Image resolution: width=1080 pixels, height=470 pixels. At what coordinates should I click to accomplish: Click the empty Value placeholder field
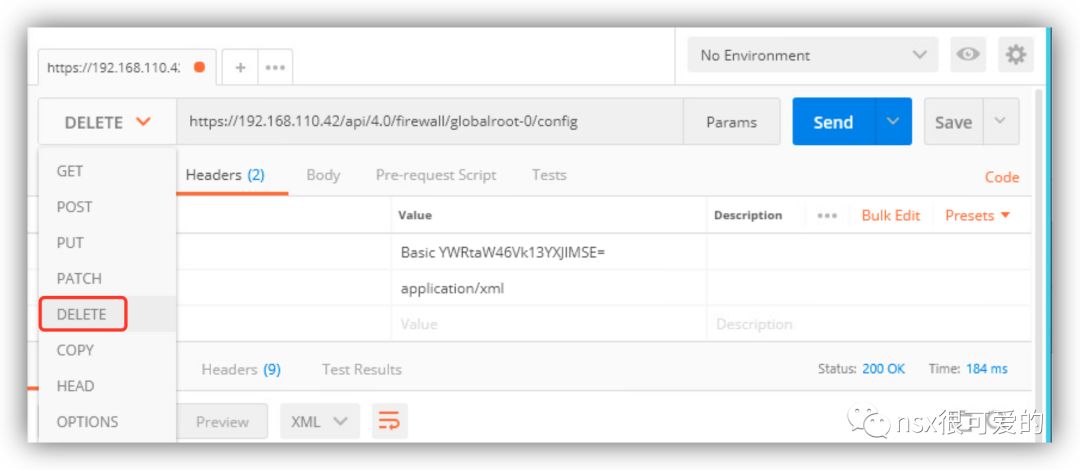coord(548,324)
